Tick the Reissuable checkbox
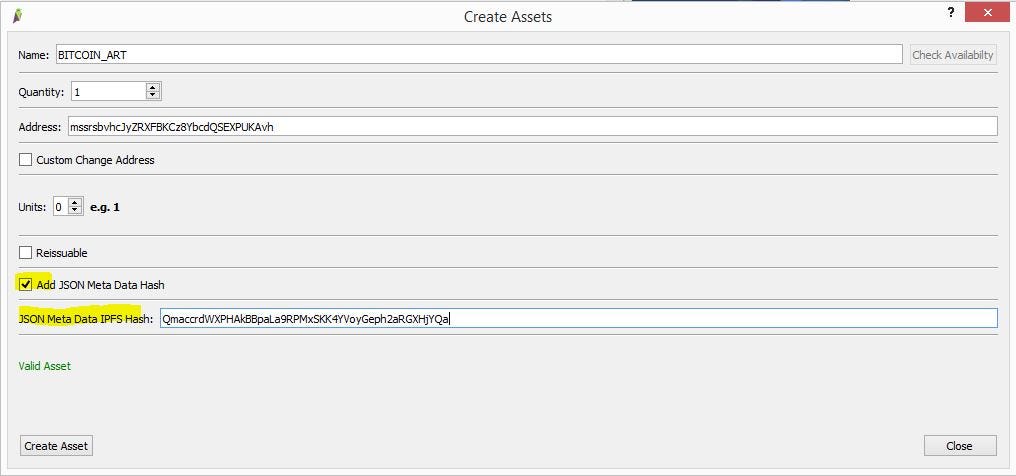 [x=25, y=253]
